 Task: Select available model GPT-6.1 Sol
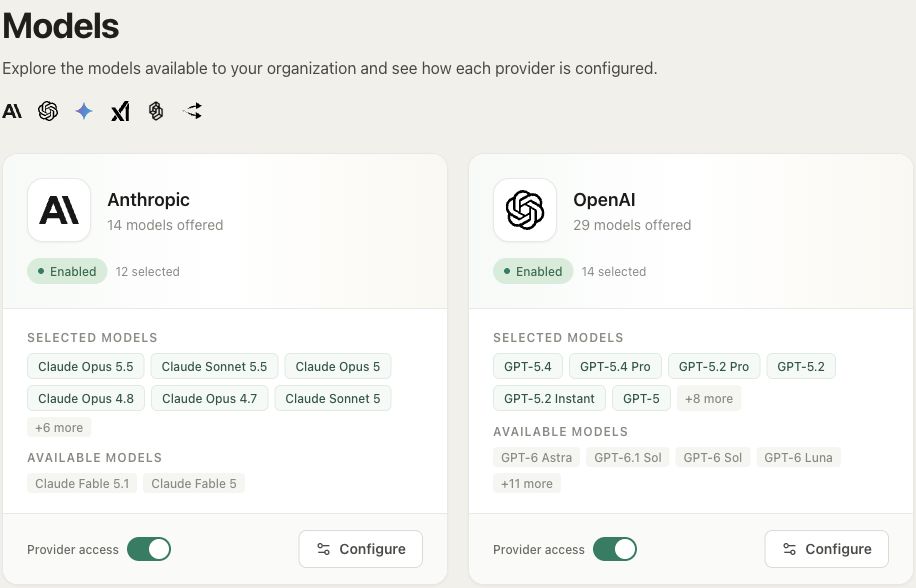pyautogui.click(x=628, y=457)
